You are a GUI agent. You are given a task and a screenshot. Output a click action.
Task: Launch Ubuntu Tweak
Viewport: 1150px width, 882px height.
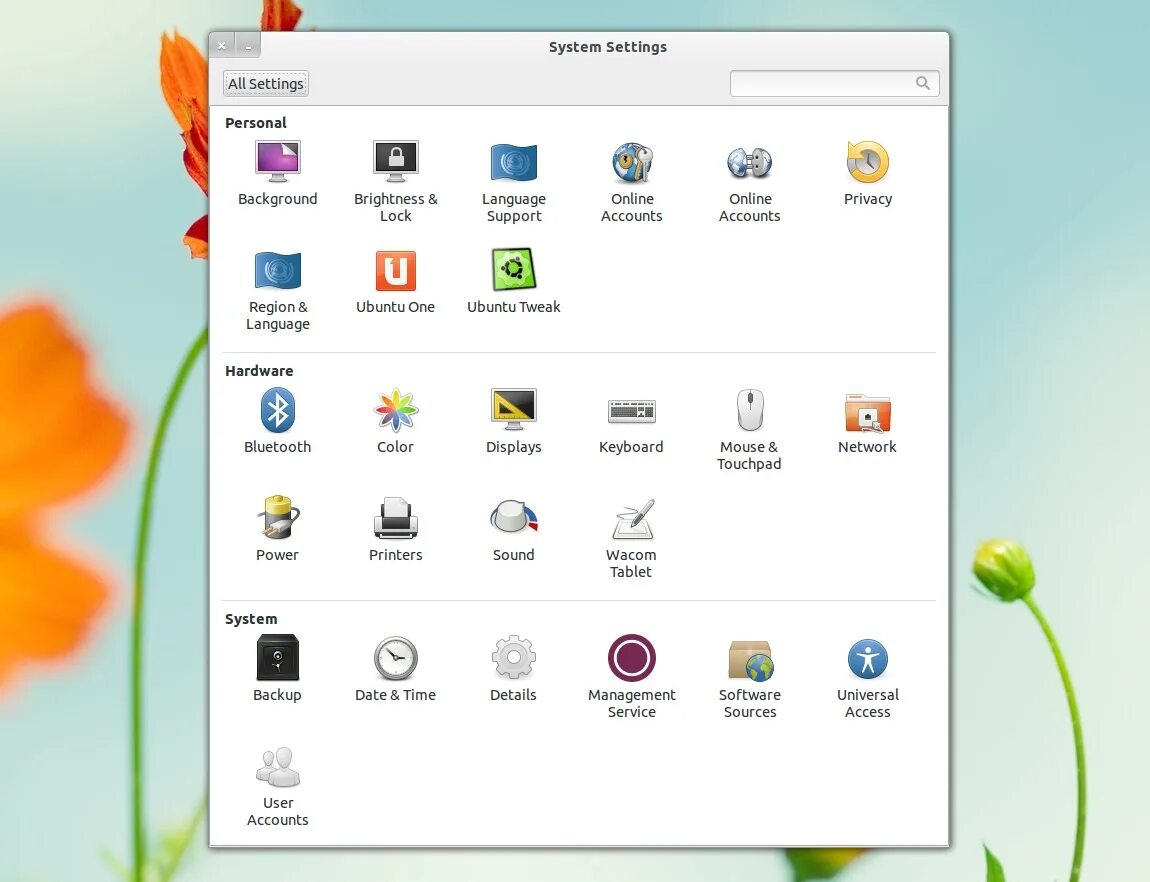pos(513,270)
